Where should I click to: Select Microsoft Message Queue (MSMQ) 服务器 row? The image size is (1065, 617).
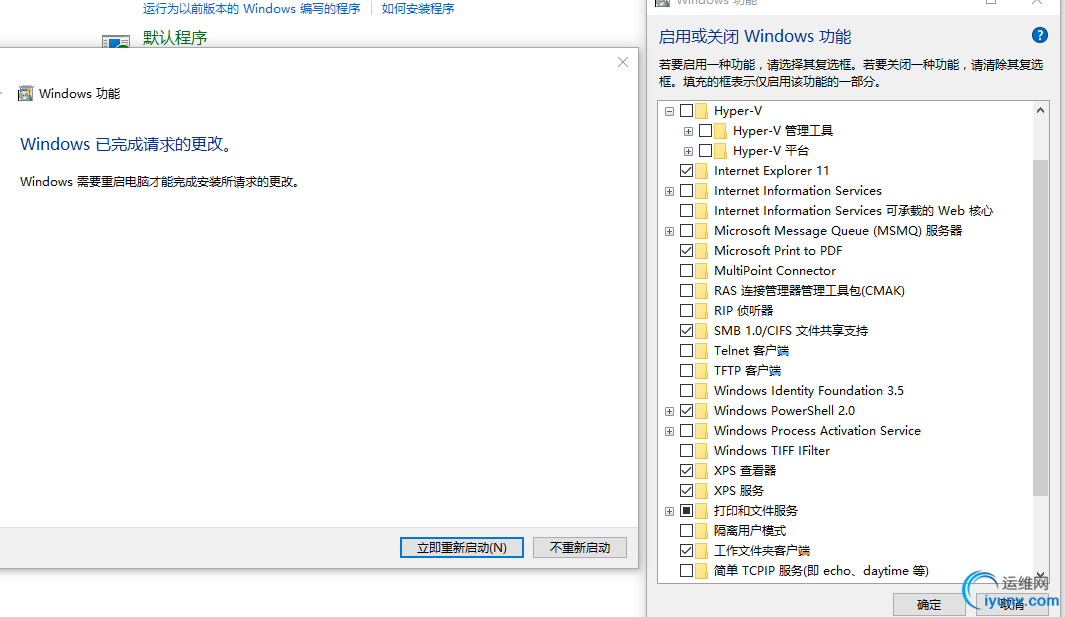point(837,230)
